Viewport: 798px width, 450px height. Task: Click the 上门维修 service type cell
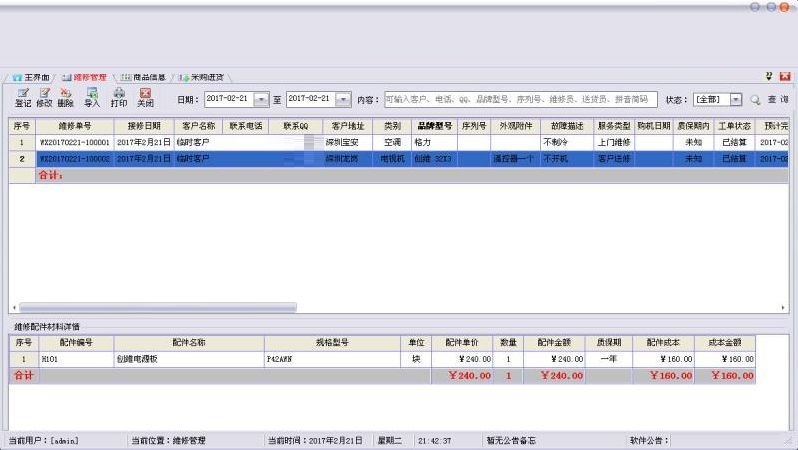[614, 143]
